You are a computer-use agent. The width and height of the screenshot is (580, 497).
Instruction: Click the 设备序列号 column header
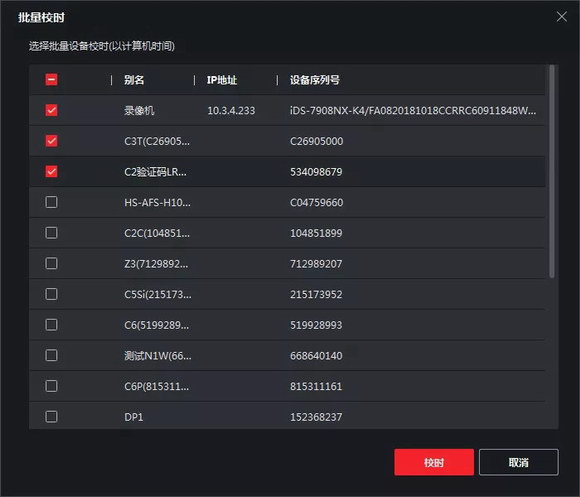(314, 80)
